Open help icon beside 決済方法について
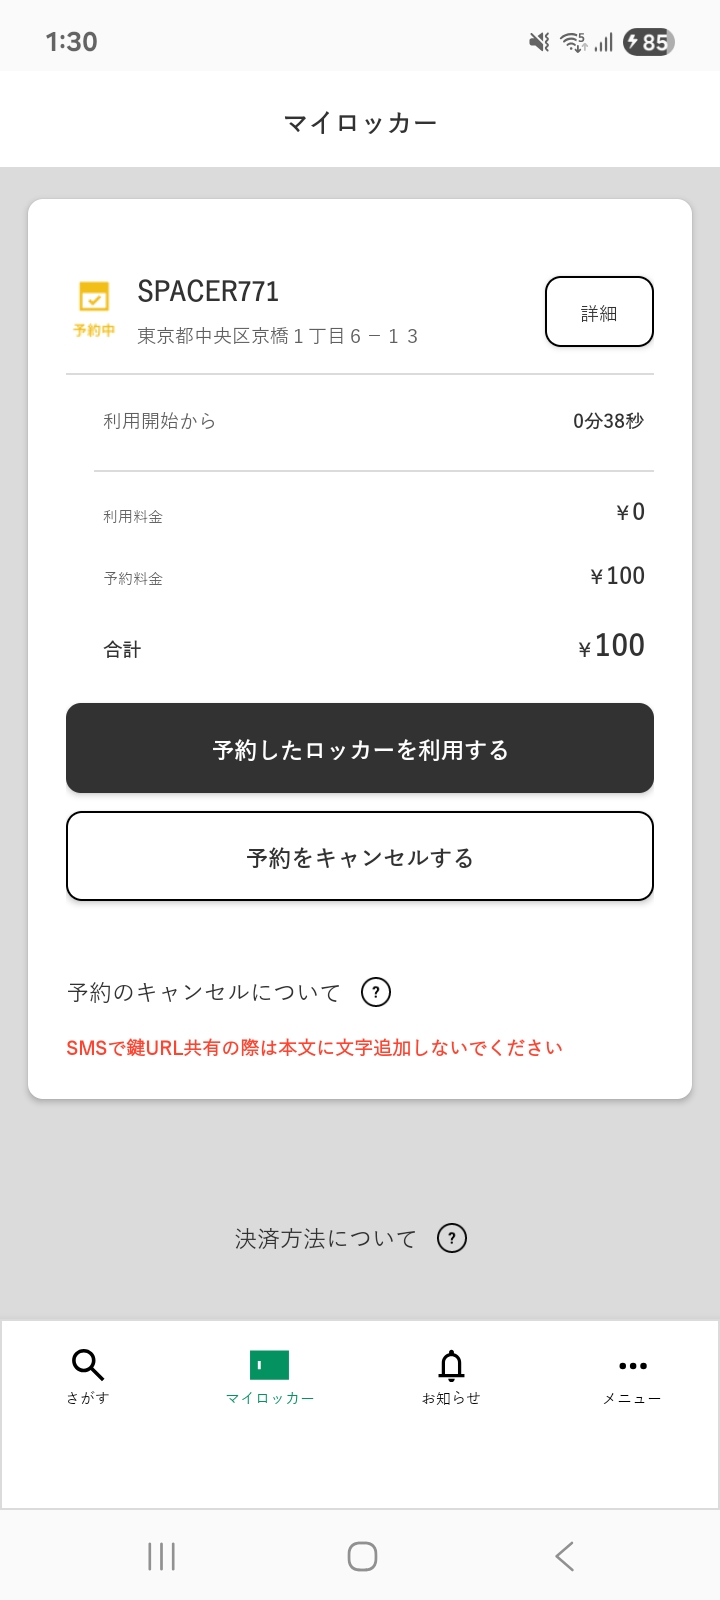Image resolution: width=720 pixels, height=1600 pixels. 452,1238
